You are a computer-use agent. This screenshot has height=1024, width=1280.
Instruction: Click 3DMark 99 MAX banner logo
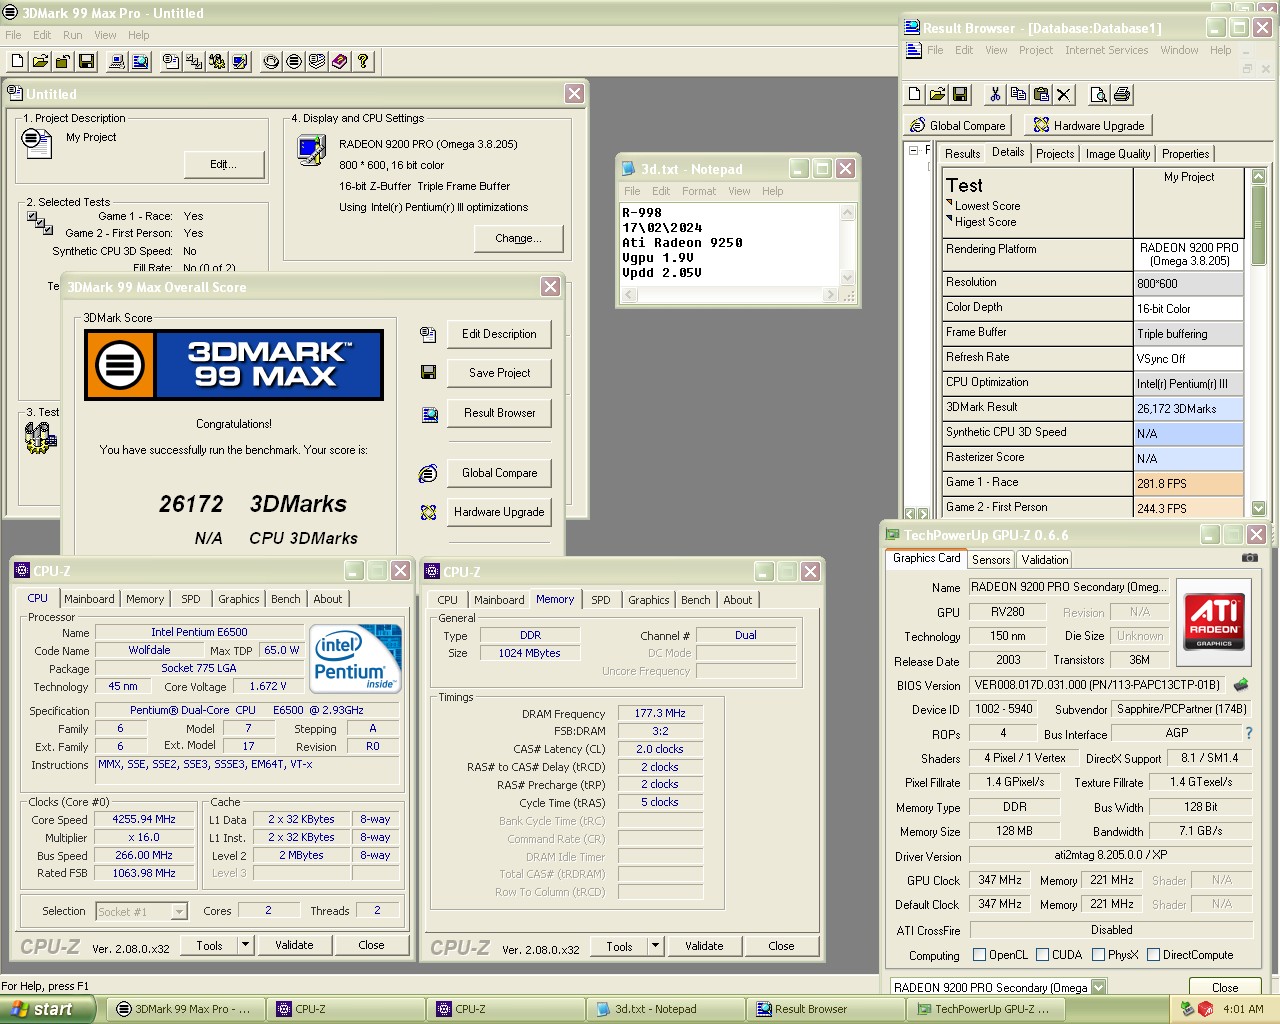[x=234, y=366]
